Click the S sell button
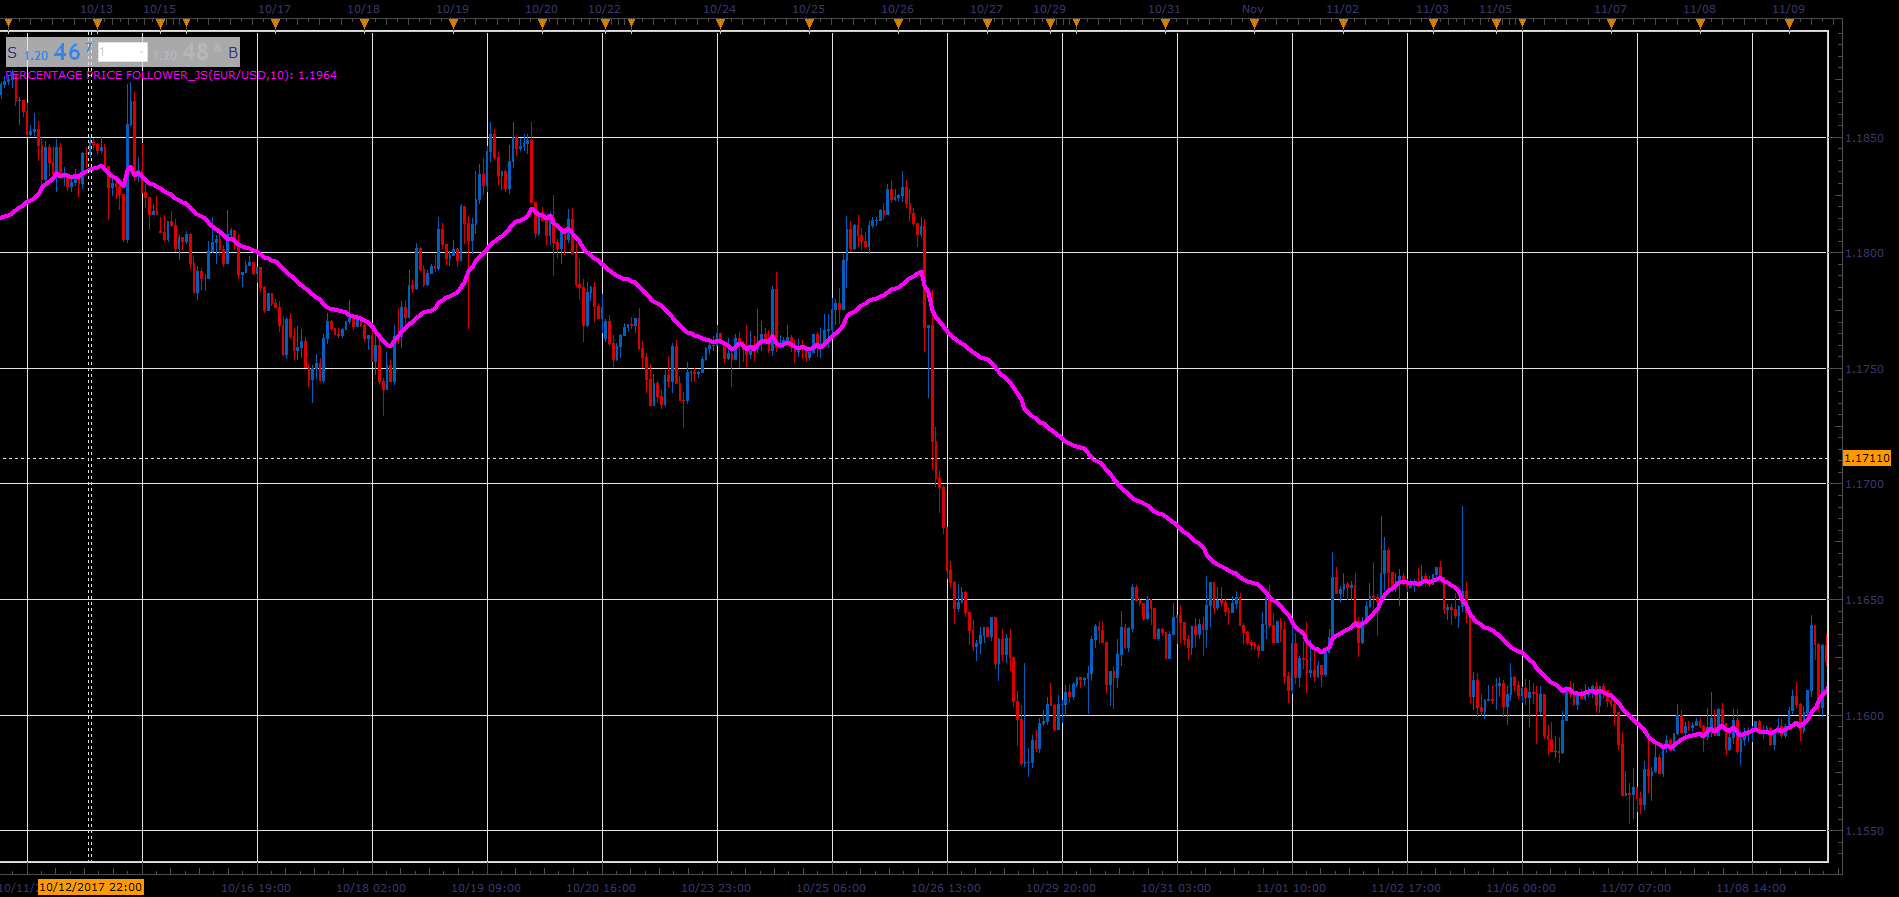Image resolution: width=1899 pixels, height=897 pixels. (12, 53)
